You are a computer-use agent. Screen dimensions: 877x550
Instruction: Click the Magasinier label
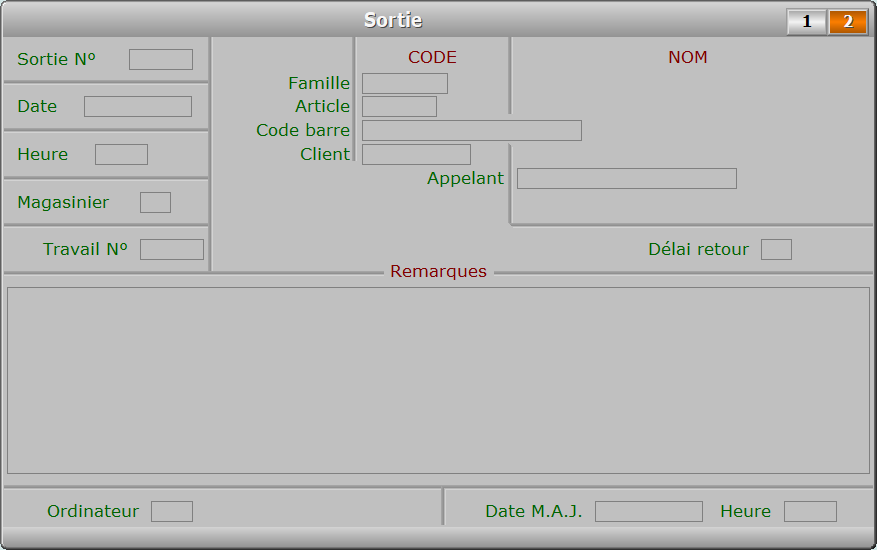coord(63,203)
